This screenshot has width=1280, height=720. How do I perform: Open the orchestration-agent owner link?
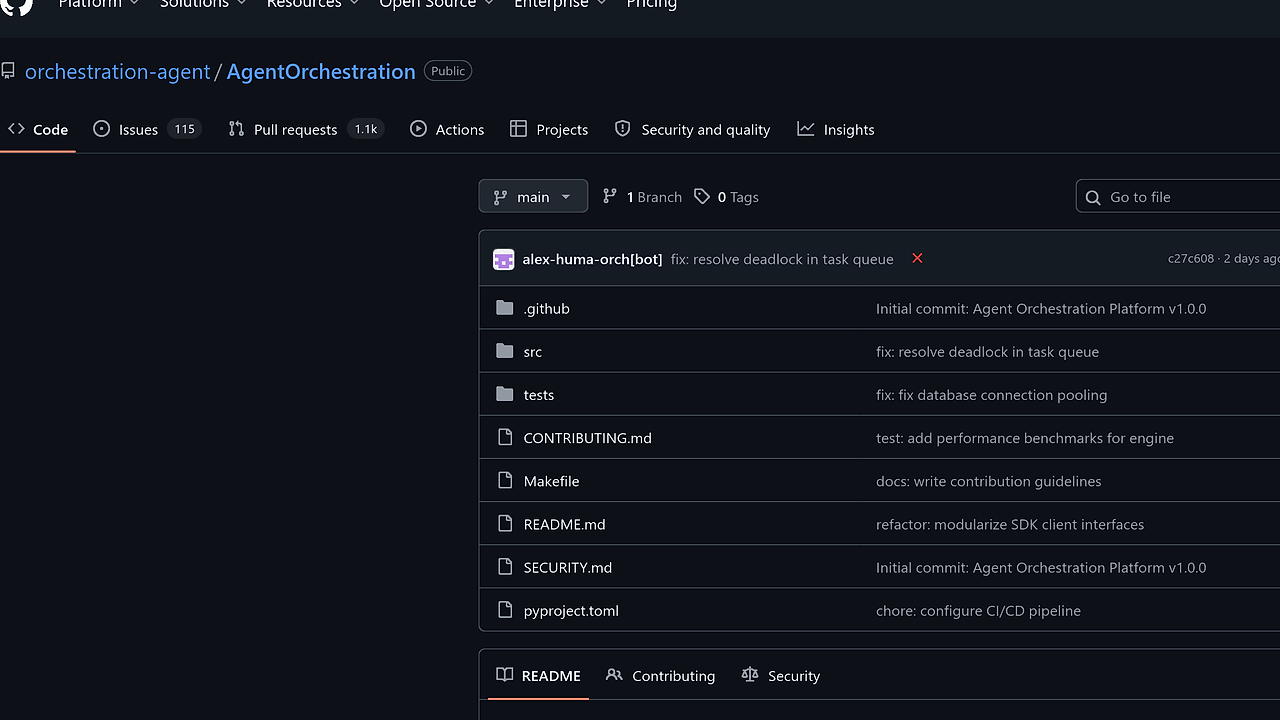(x=117, y=71)
